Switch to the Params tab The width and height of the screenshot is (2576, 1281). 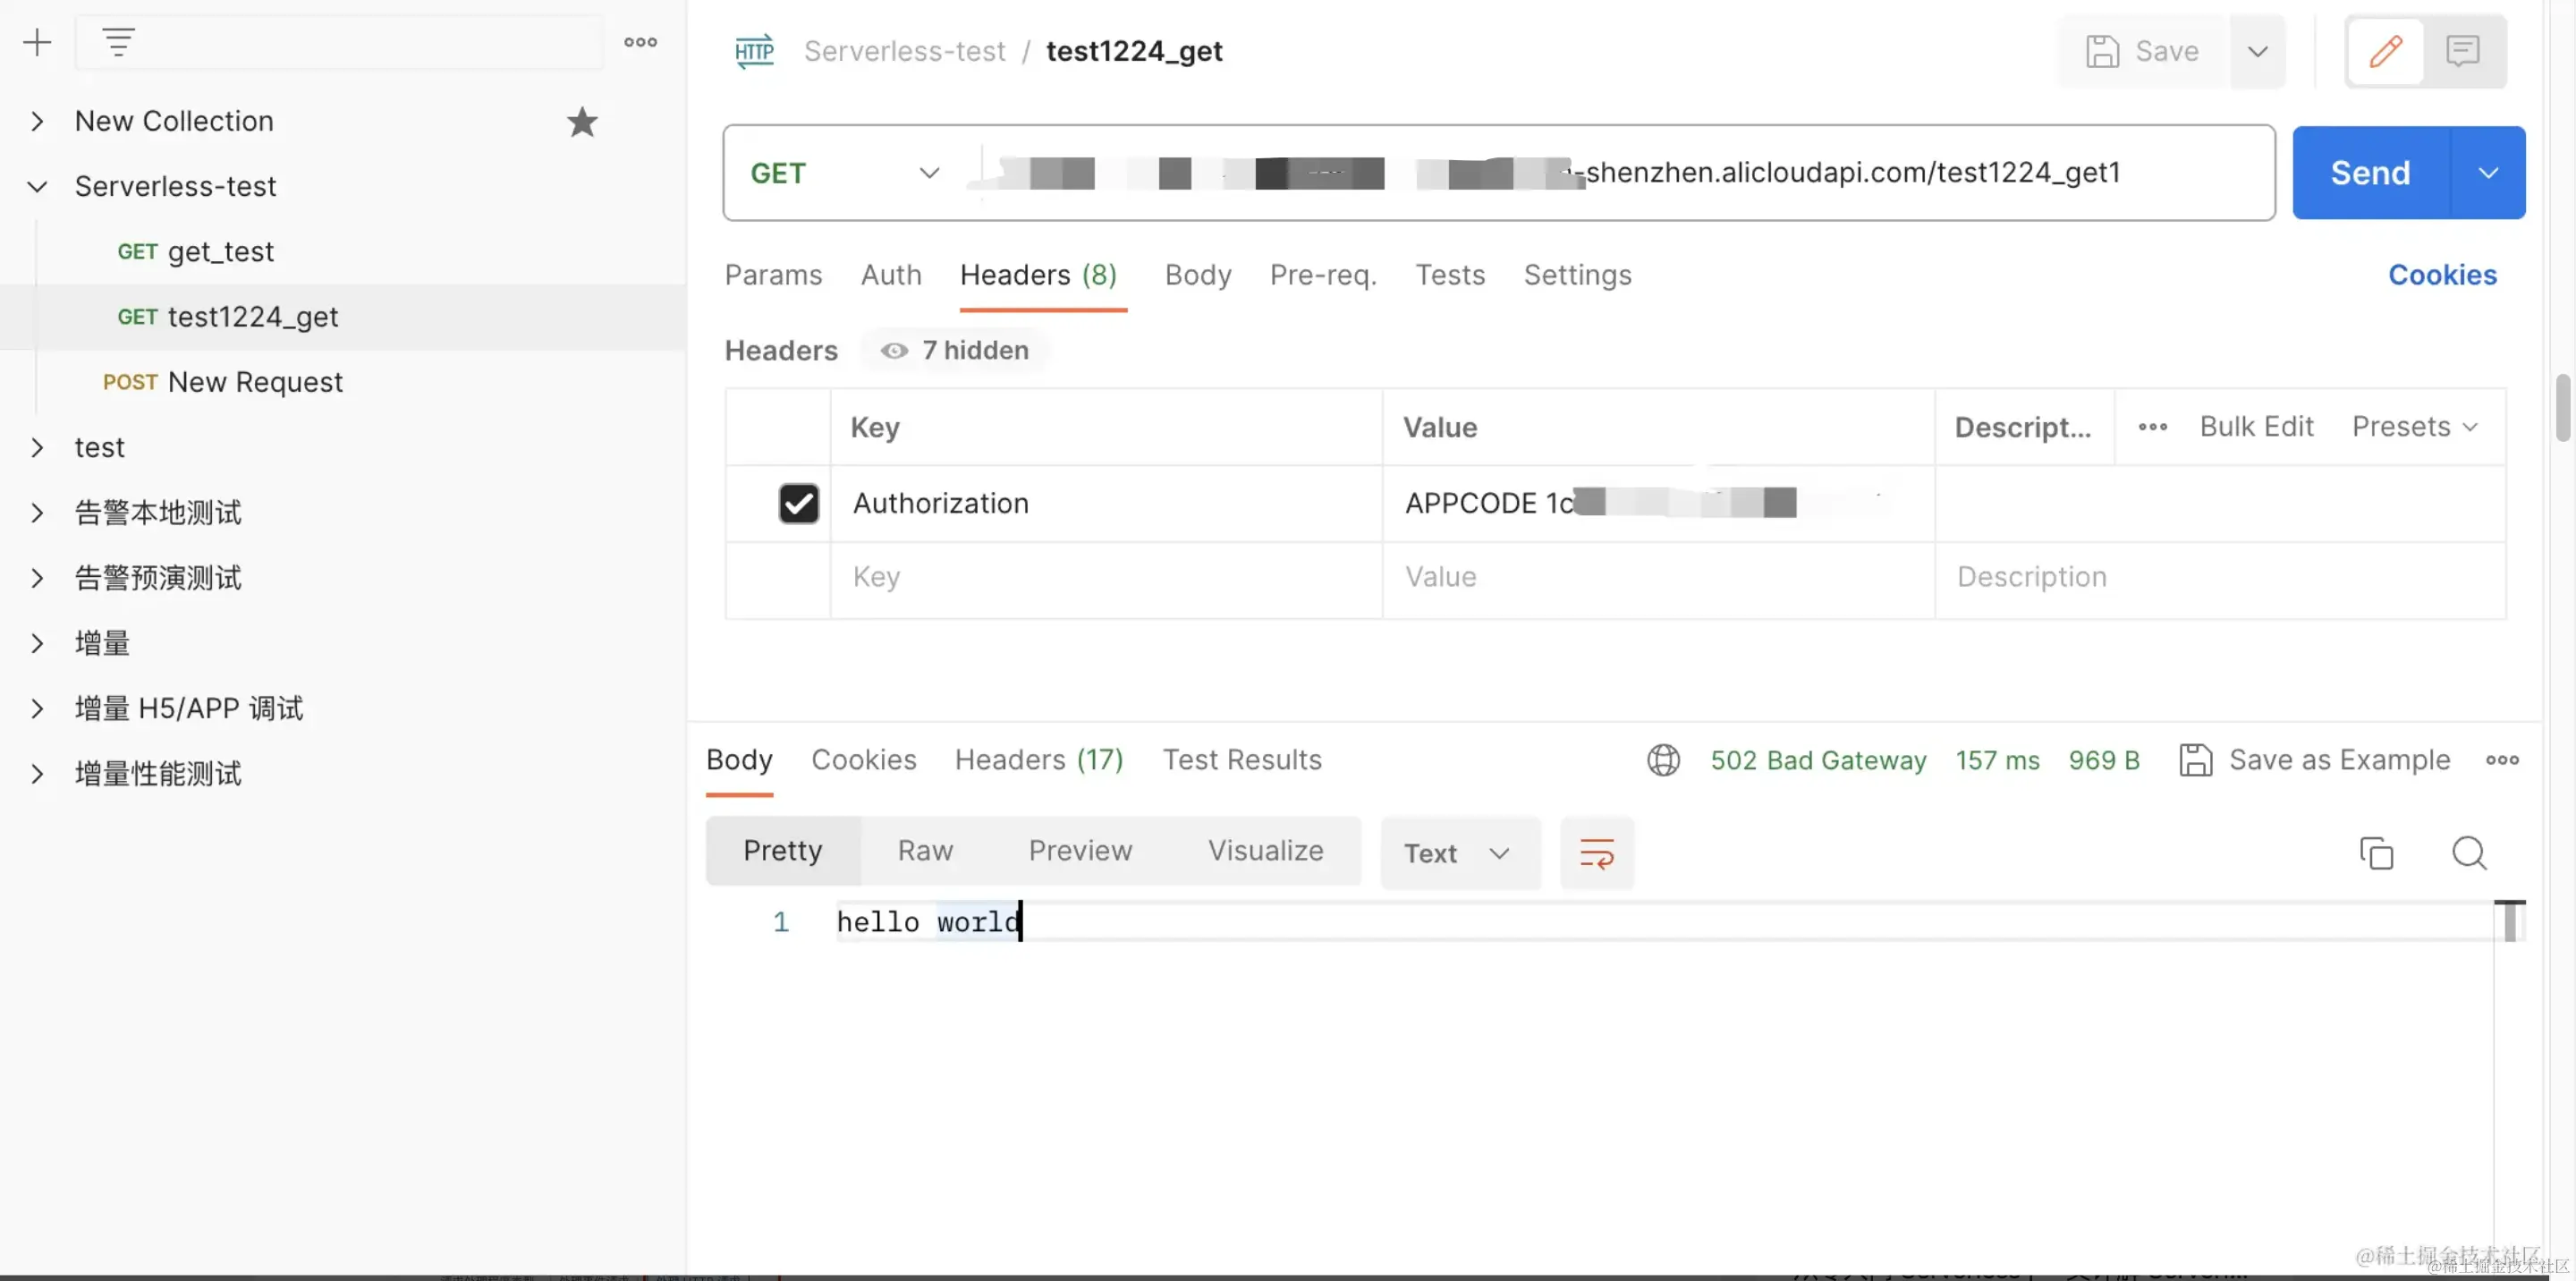pos(773,275)
